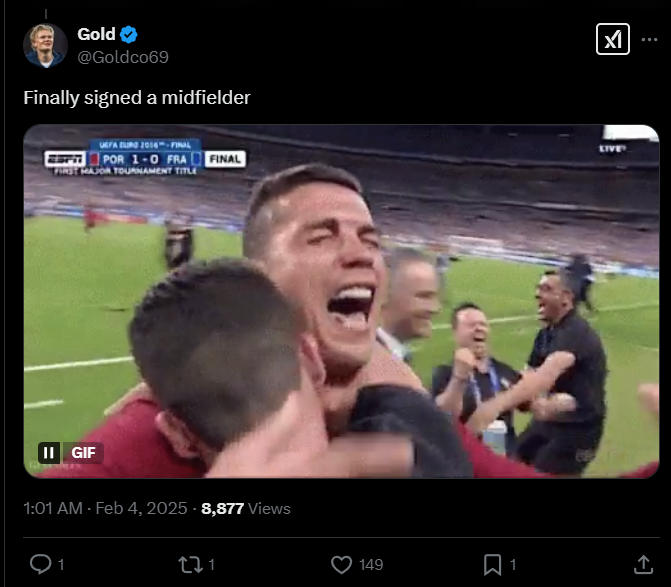671x587 pixels.
Task: Click the display name Gold
Action: pyautogui.click(x=96, y=35)
